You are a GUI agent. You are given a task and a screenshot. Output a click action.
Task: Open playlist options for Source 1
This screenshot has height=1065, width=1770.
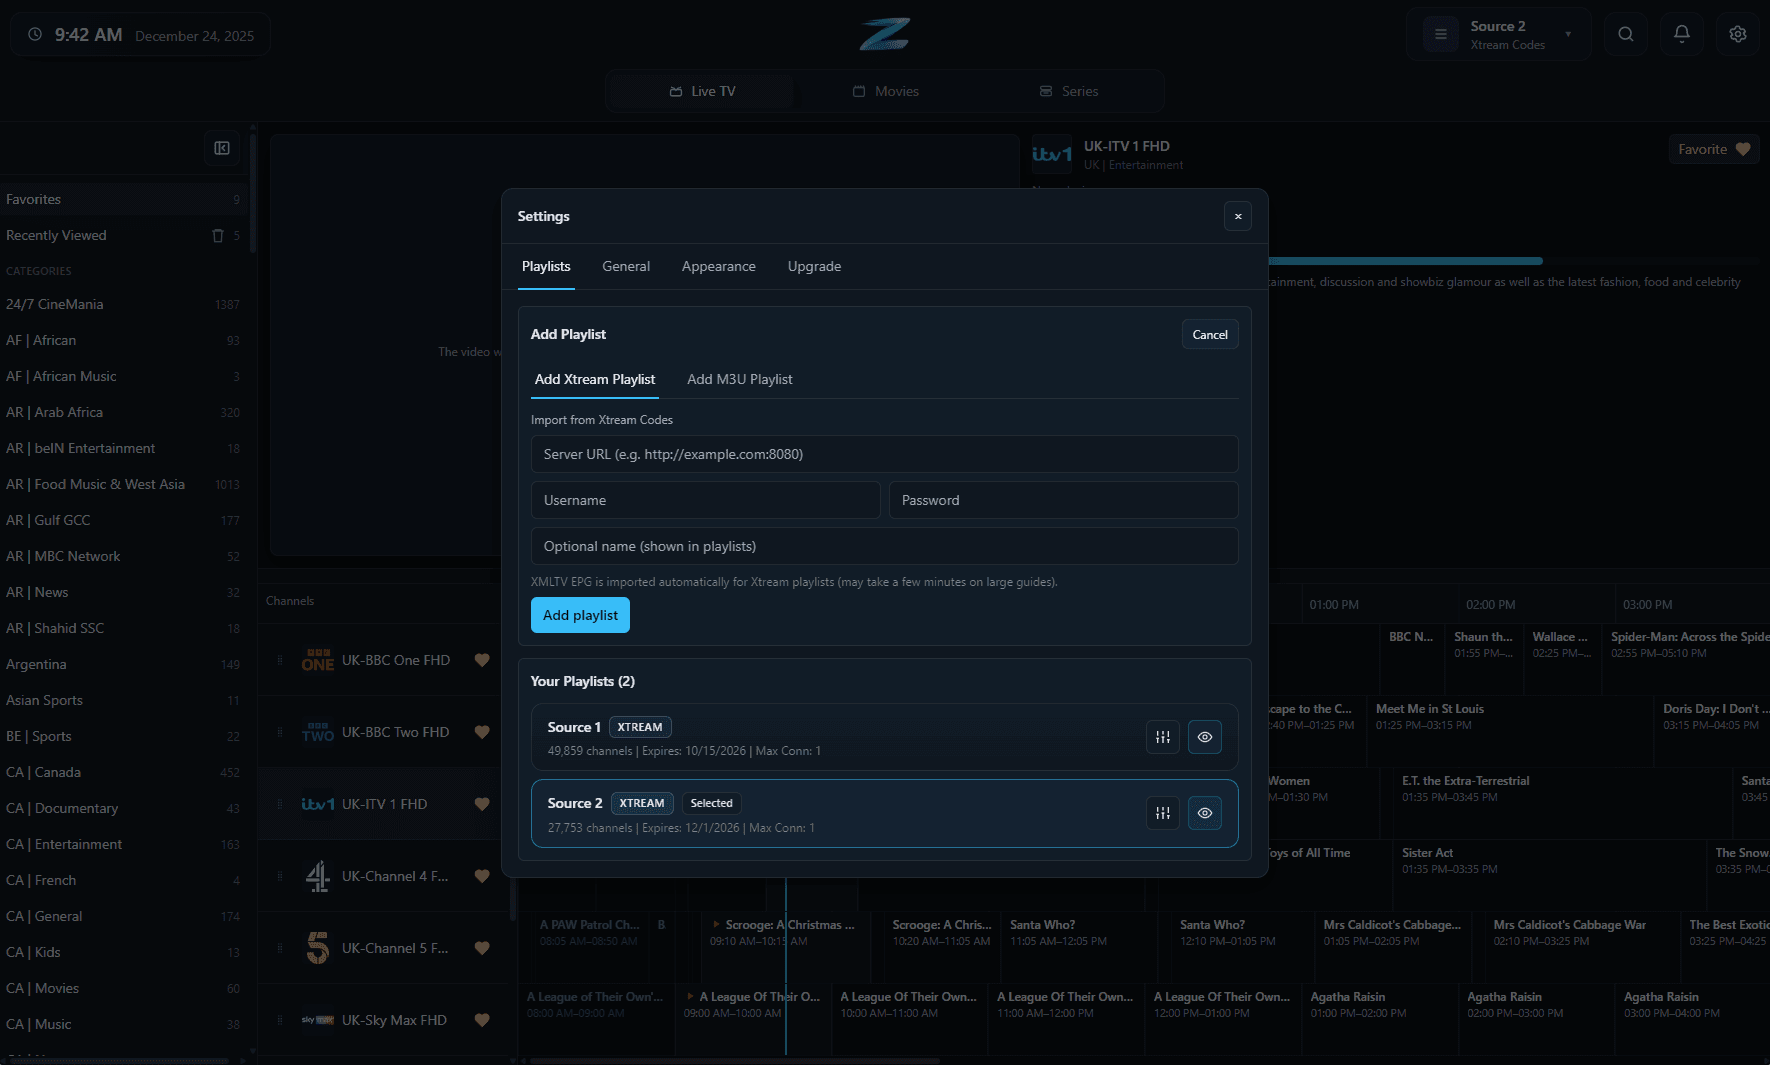tap(1162, 737)
